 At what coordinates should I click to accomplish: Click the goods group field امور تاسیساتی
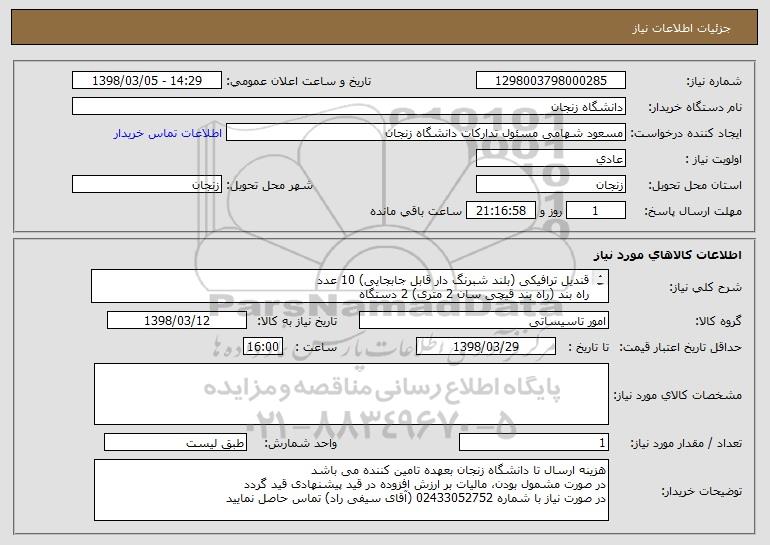[x=484, y=321]
